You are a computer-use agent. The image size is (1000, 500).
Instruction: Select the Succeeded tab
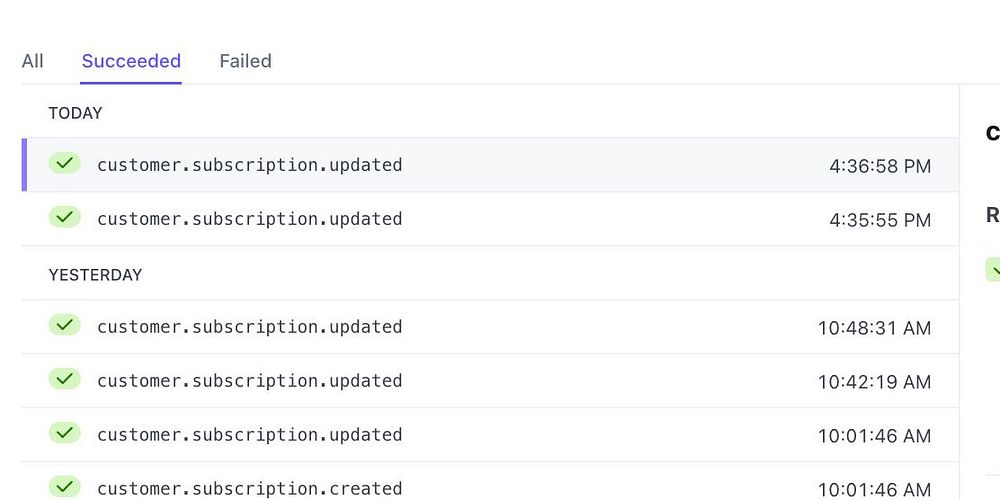tap(131, 61)
